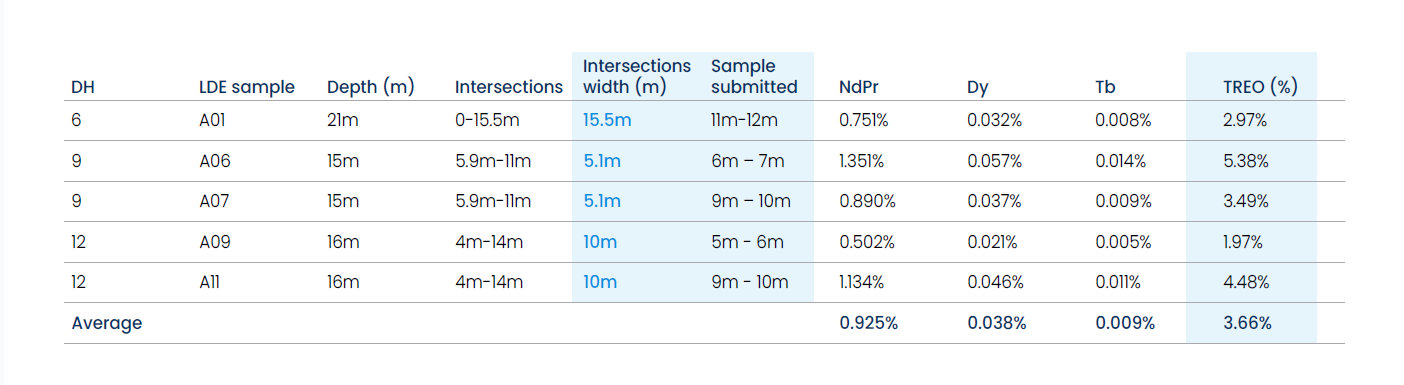Click the LDE sample column header
This screenshot has width=1404, height=385.
pos(247,87)
